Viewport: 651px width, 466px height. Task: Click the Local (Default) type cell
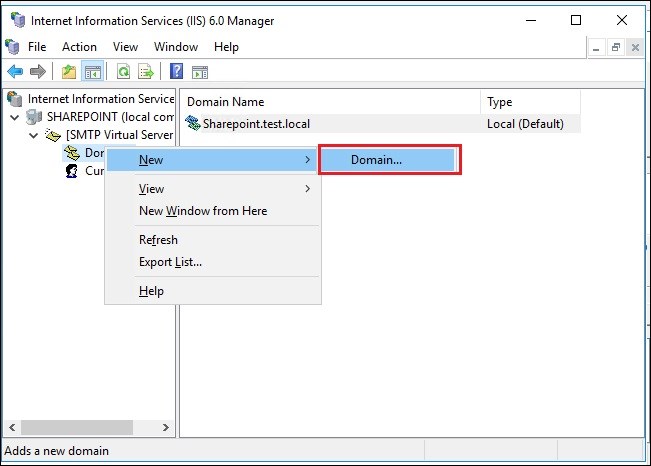tap(525, 124)
